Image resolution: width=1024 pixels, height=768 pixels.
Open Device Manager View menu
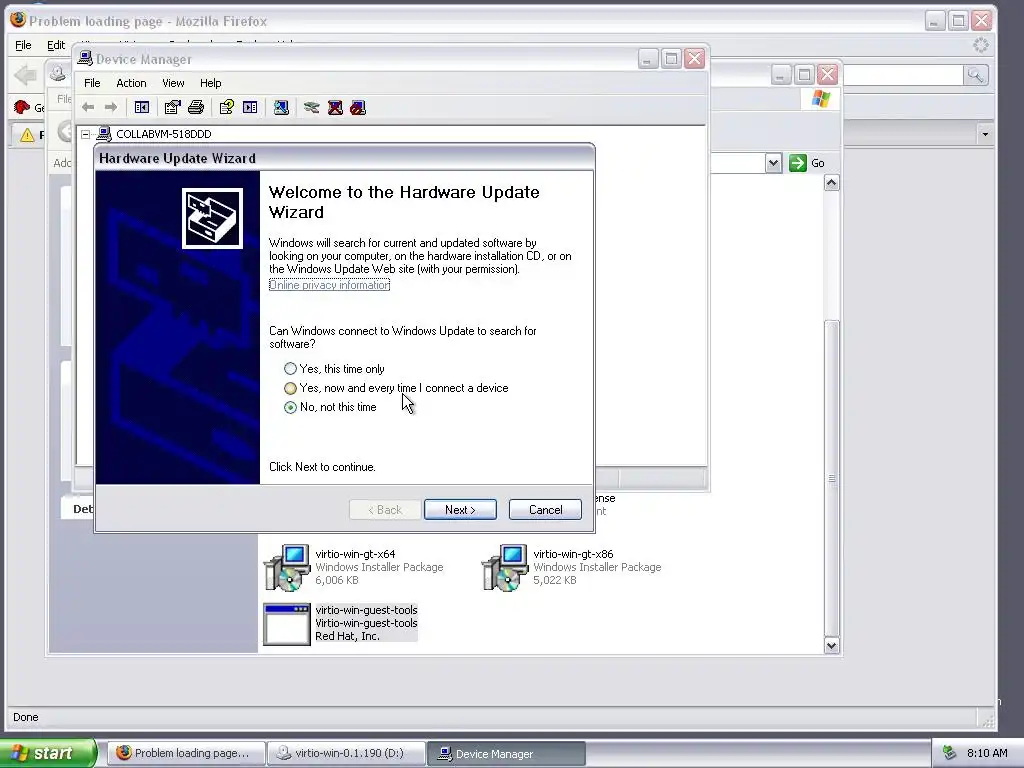pos(173,83)
